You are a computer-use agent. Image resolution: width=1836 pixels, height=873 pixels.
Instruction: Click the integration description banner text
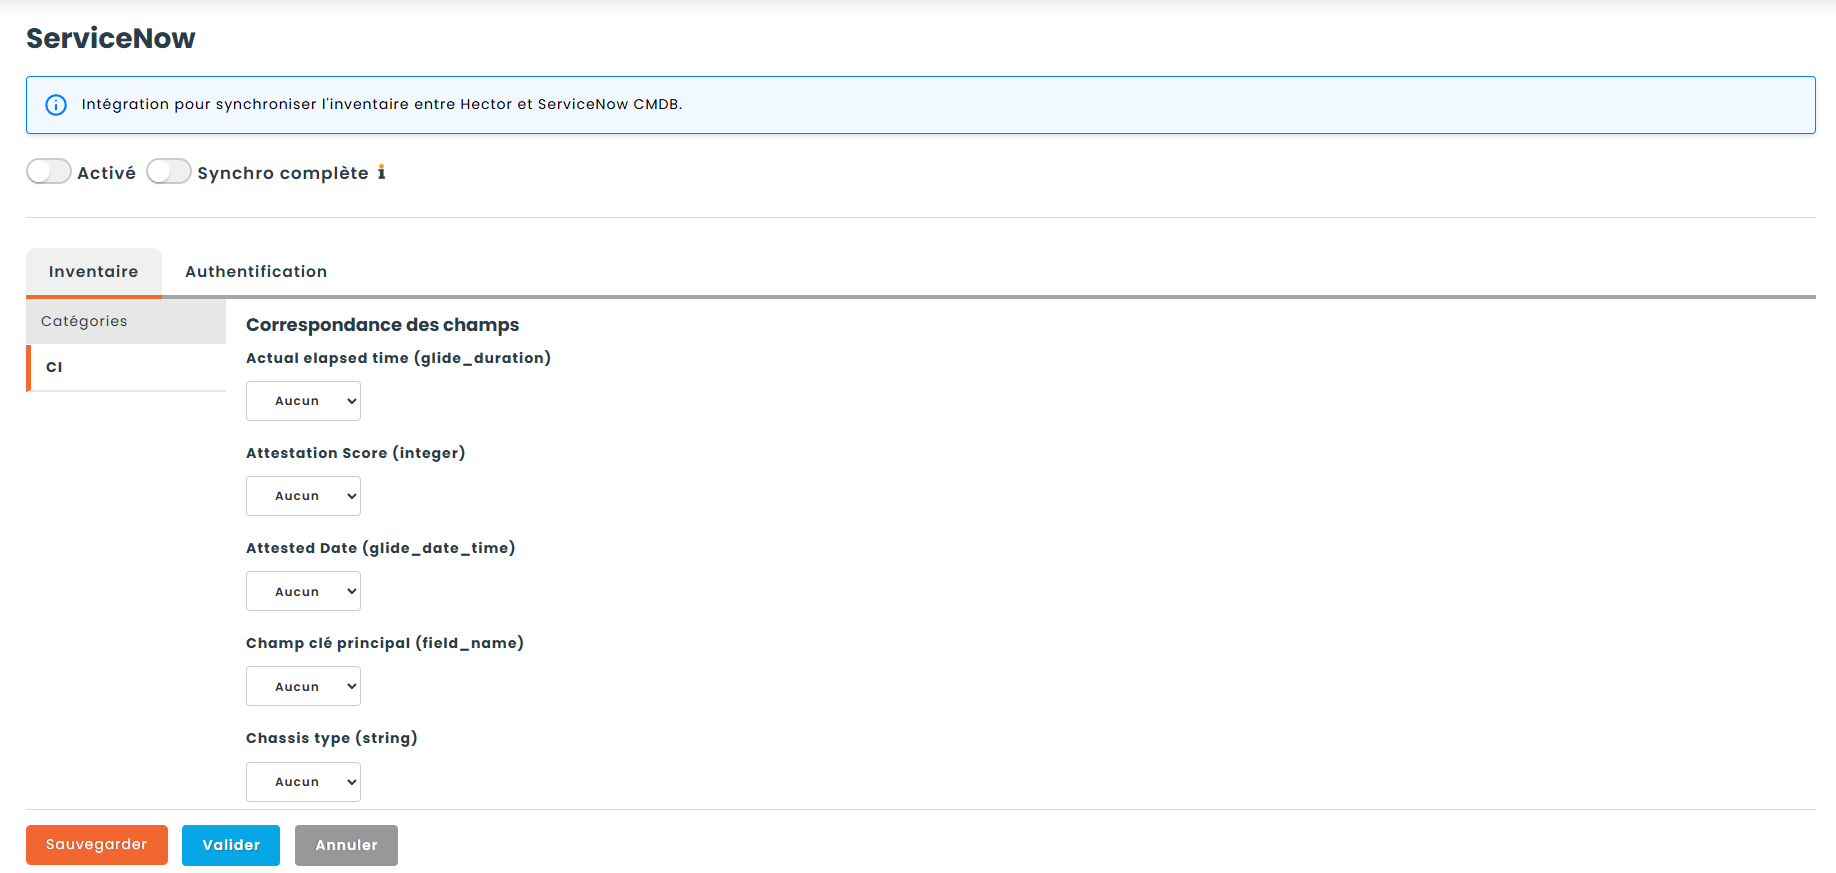381,104
